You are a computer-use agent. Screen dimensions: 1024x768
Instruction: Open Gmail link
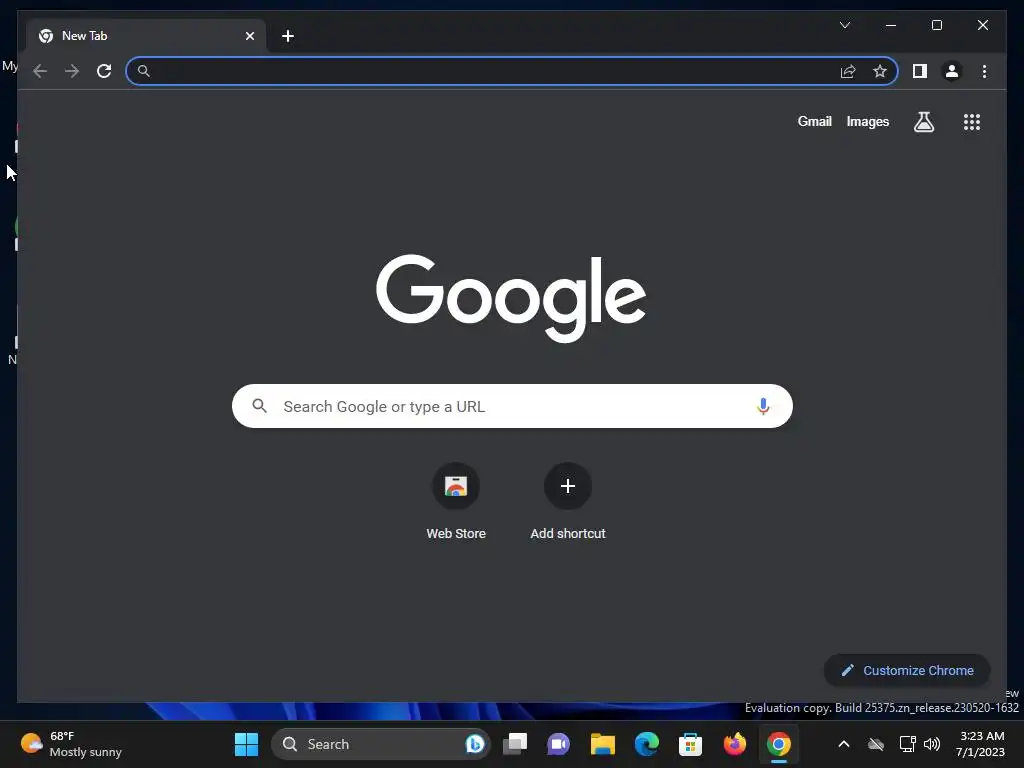click(x=814, y=121)
